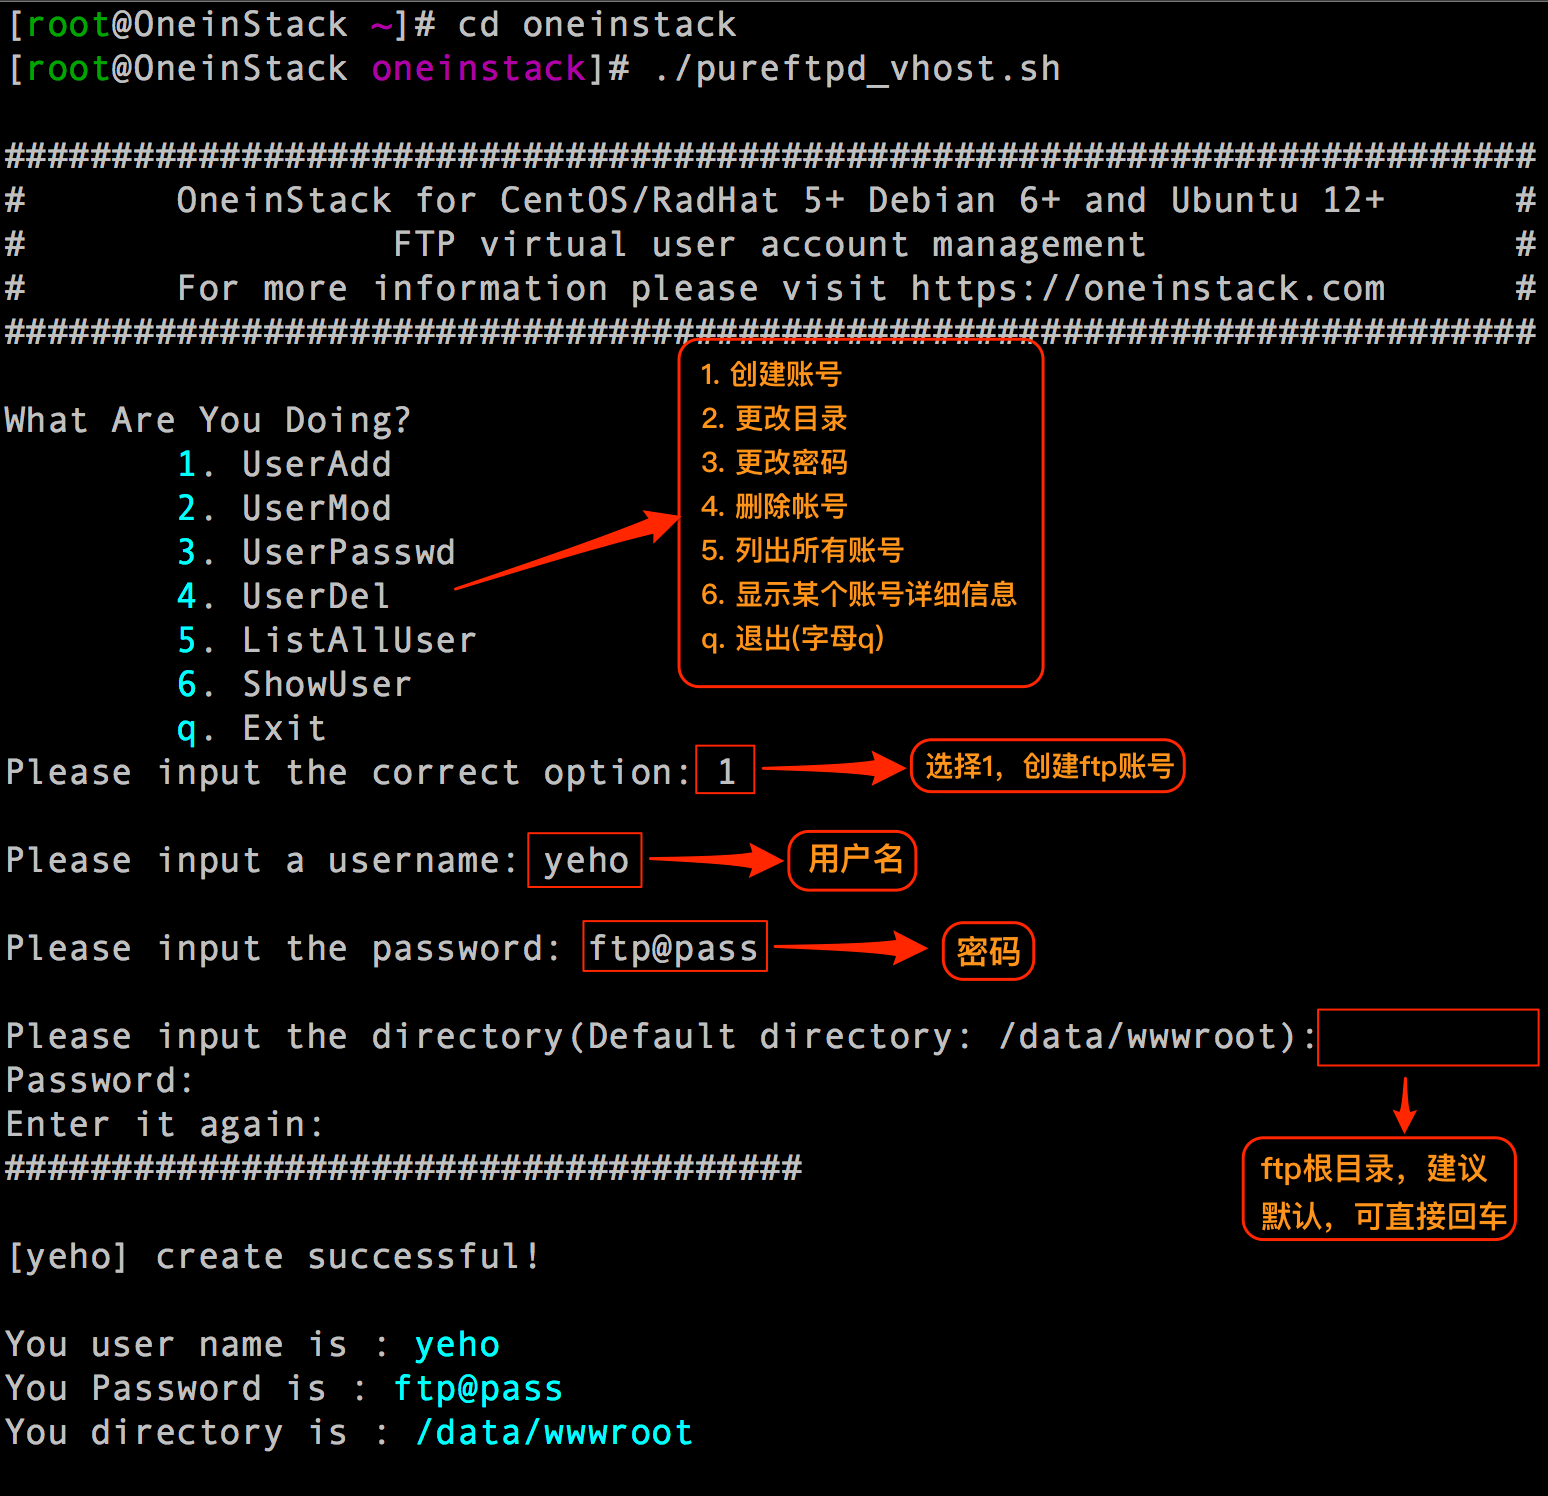Click 'Please input the correct option:' prompt

pyautogui.click(x=348, y=772)
